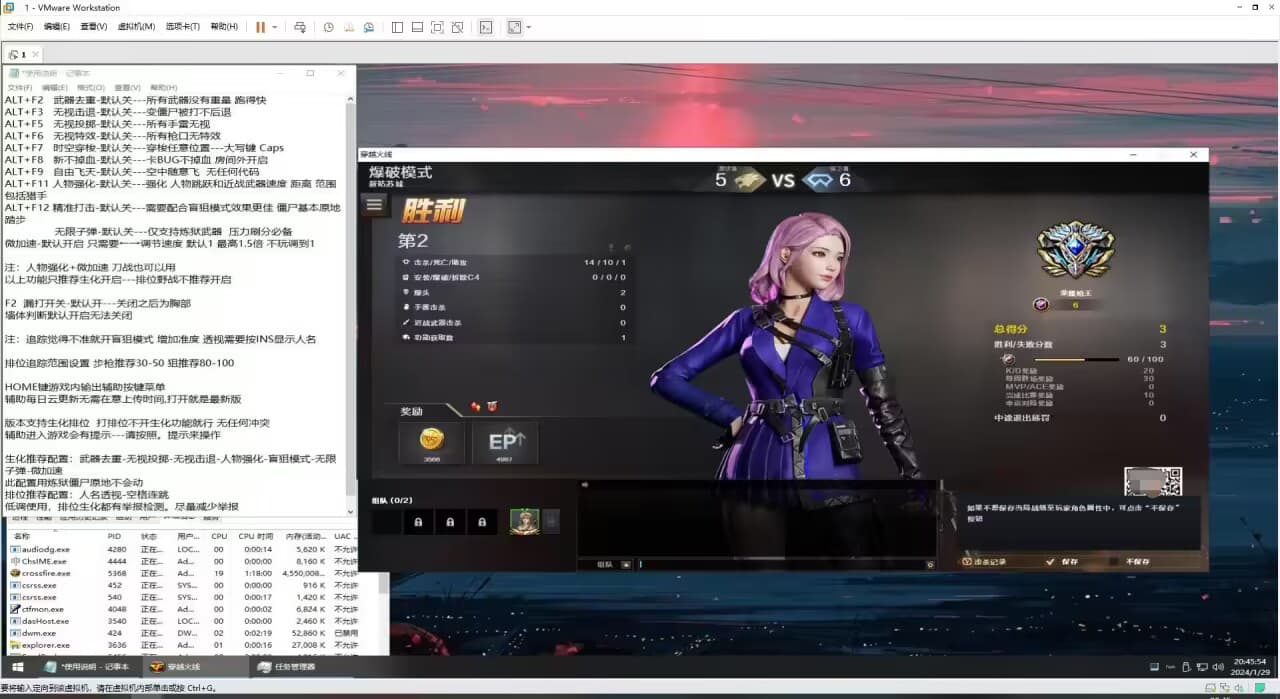Click the Unity mode toolbar icon
Viewport: 1280px width, 699px height.
(x=457, y=27)
